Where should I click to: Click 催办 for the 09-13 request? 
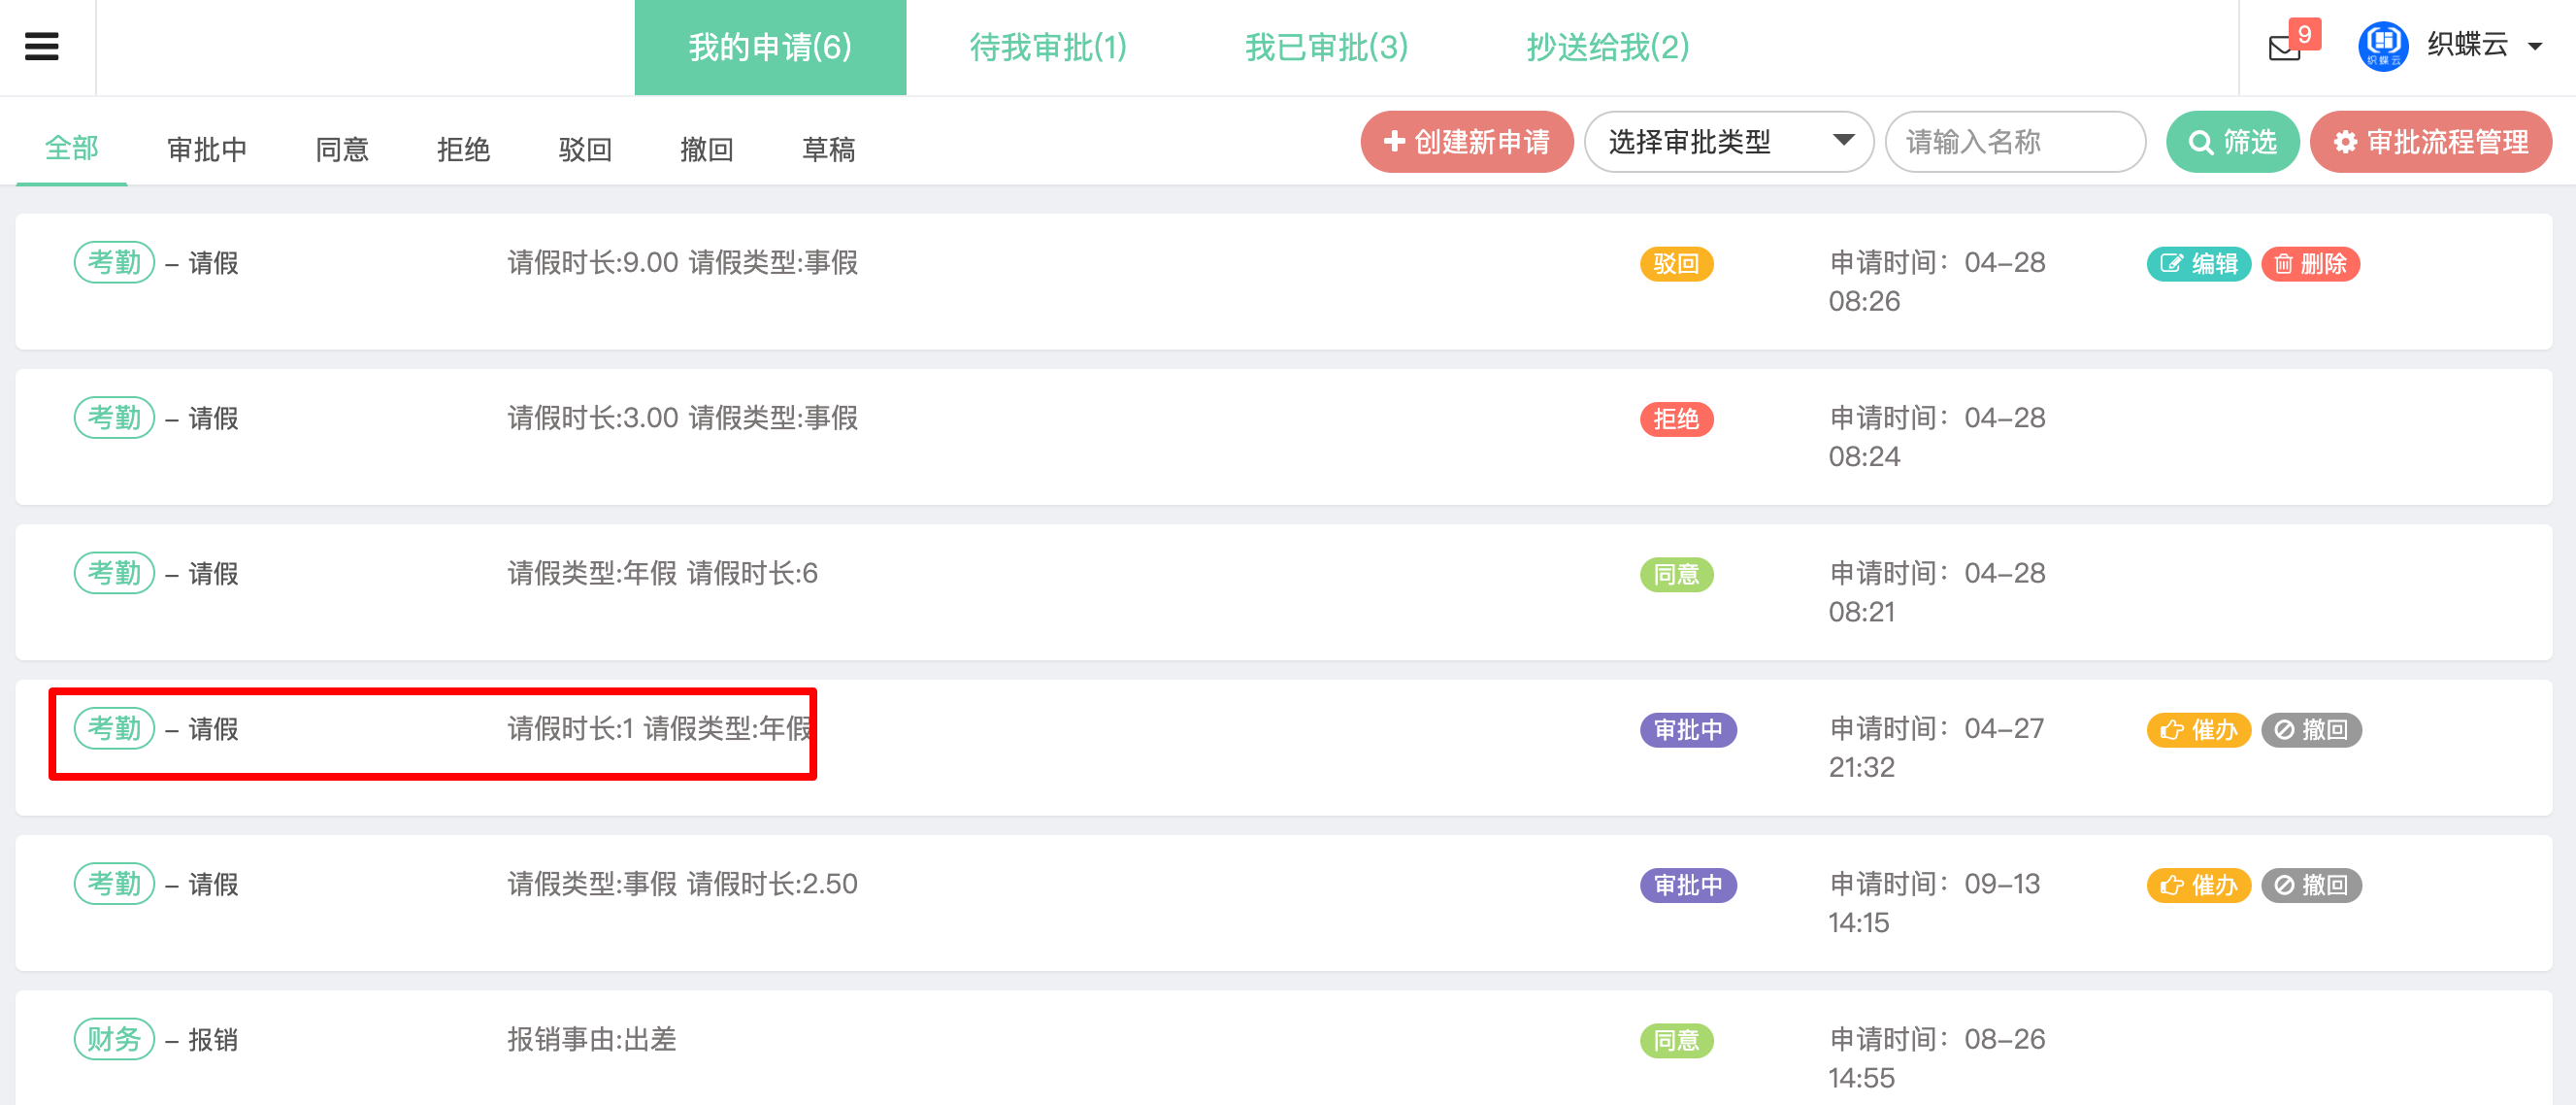[x=2198, y=885]
